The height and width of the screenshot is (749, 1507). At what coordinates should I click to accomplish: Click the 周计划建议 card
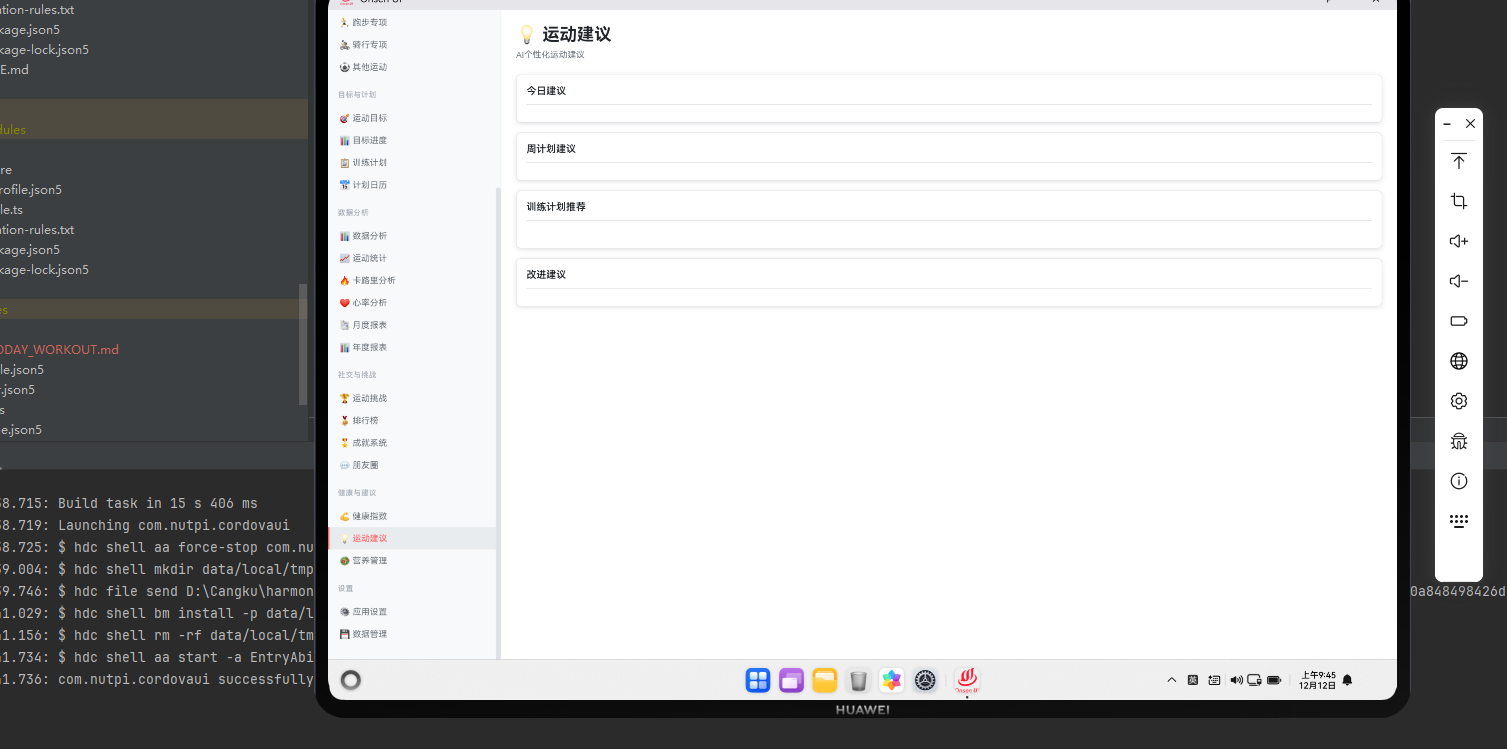(x=949, y=156)
